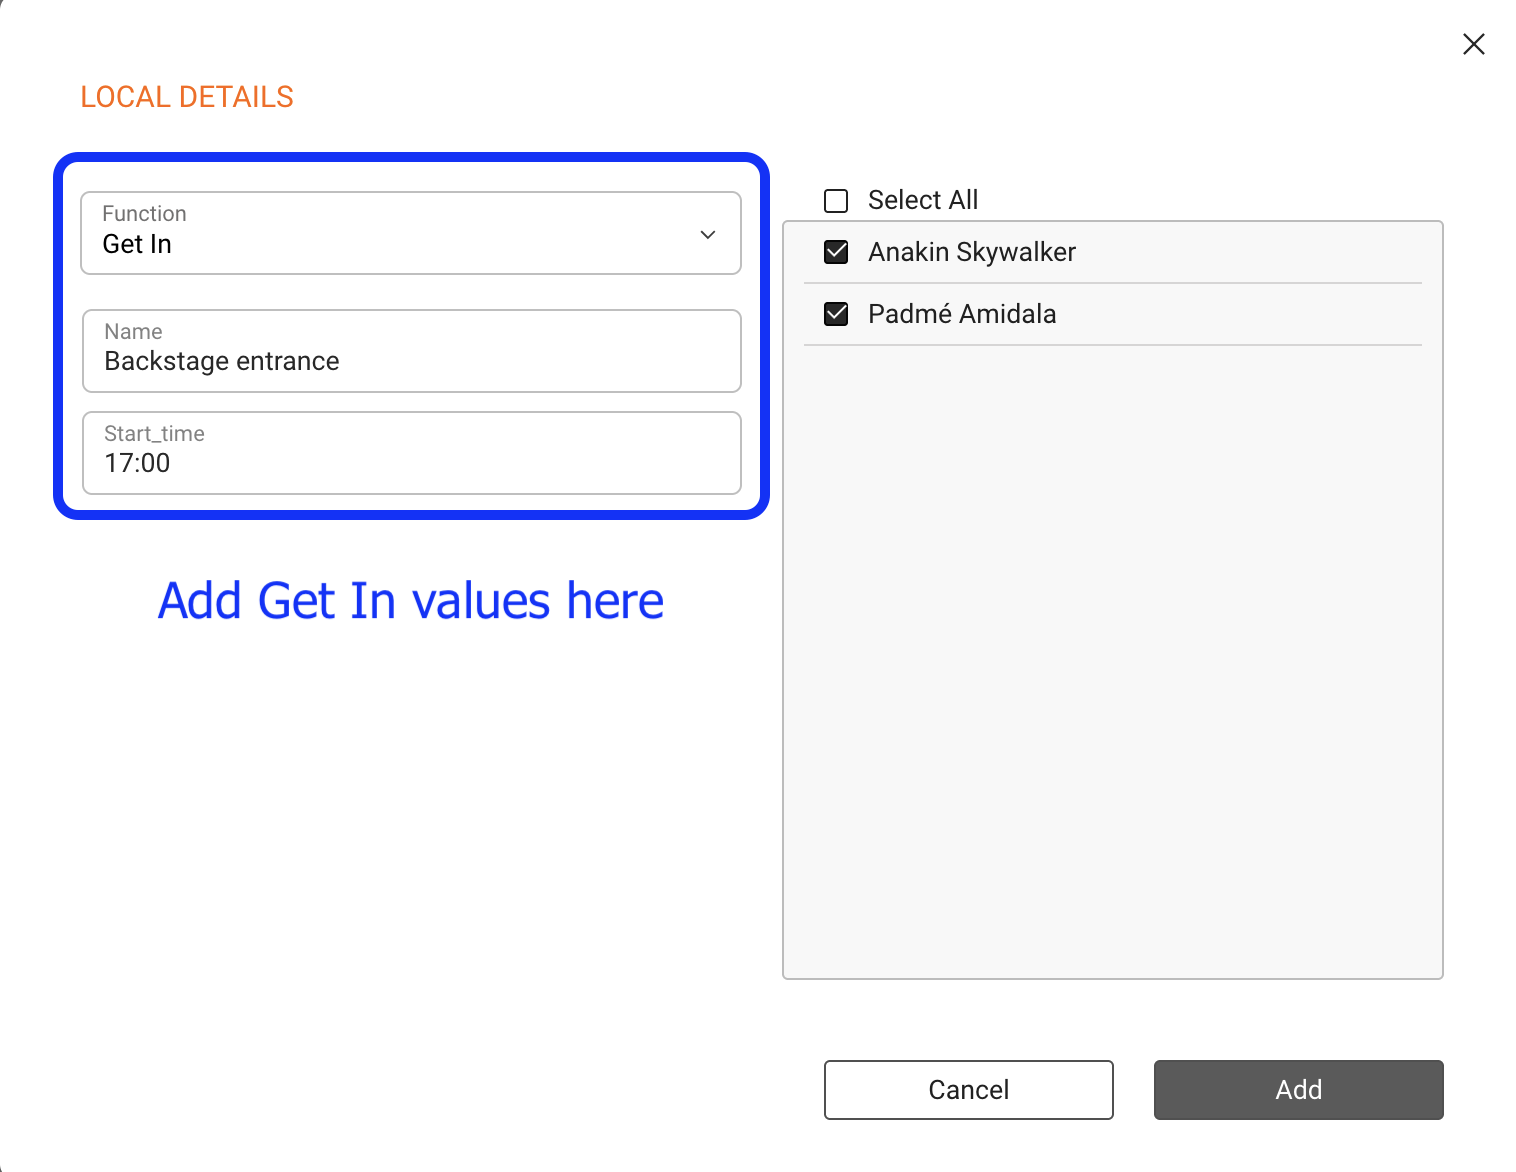Uncheck the Padmé Amidala checkbox
This screenshot has width=1516, height=1172.
[836, 314]
